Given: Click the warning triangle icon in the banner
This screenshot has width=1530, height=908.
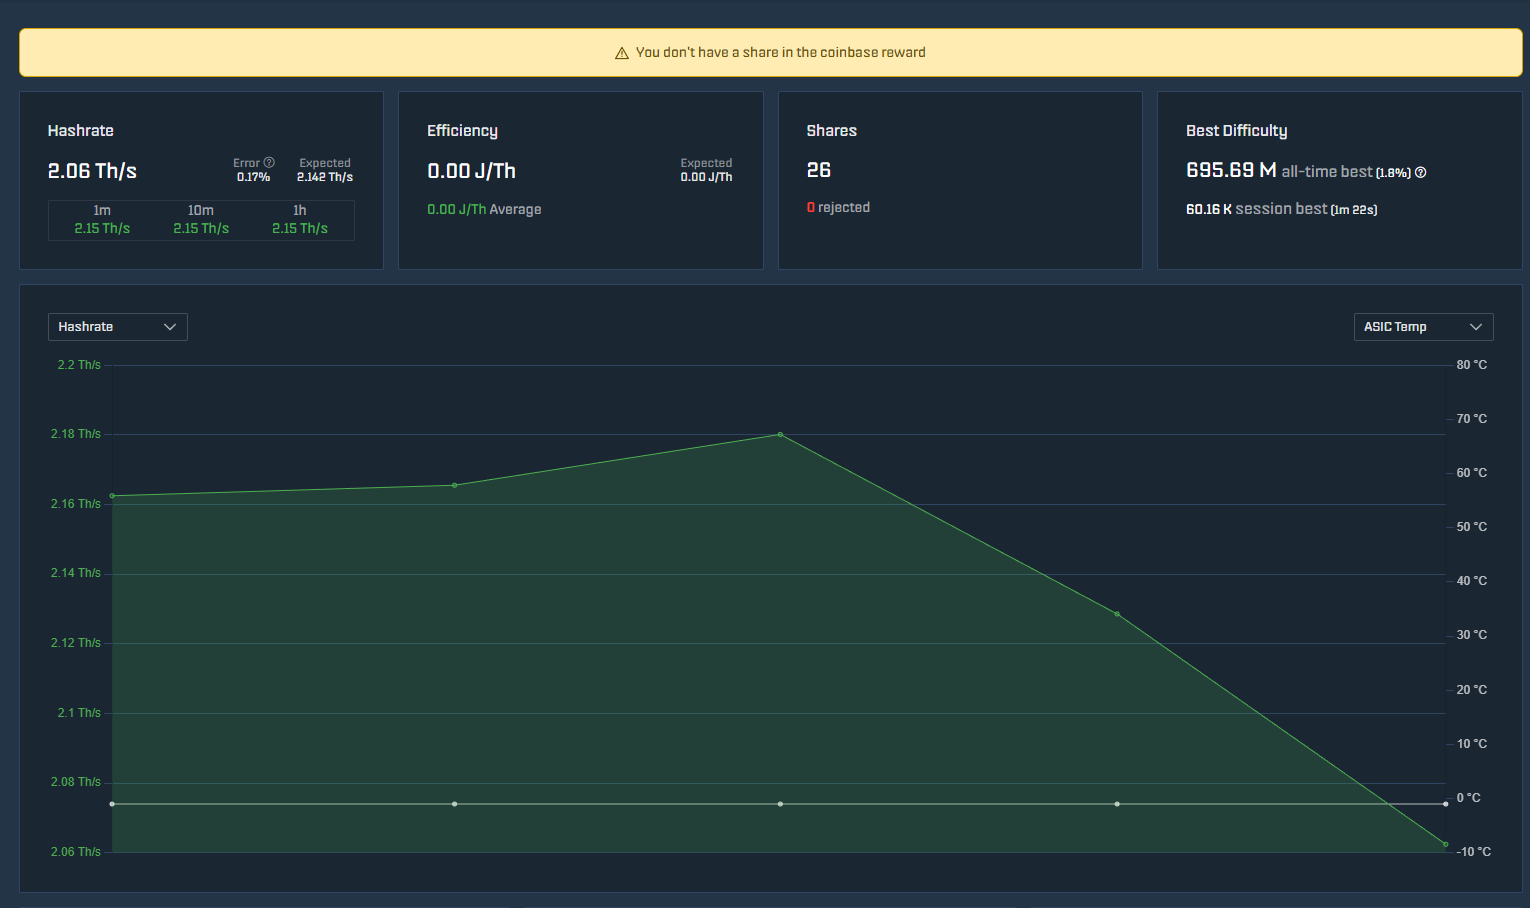Looking at the screenshot, I should [x=621, y=52].
